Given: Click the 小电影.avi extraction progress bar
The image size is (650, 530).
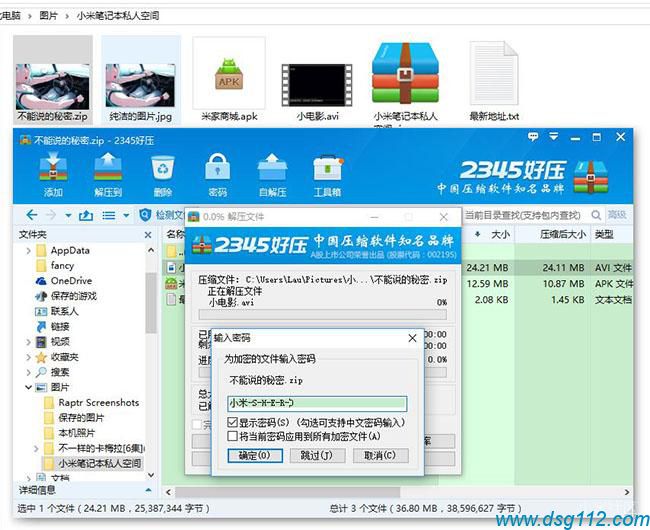Looking at the screenshot, I should (323, 315).
